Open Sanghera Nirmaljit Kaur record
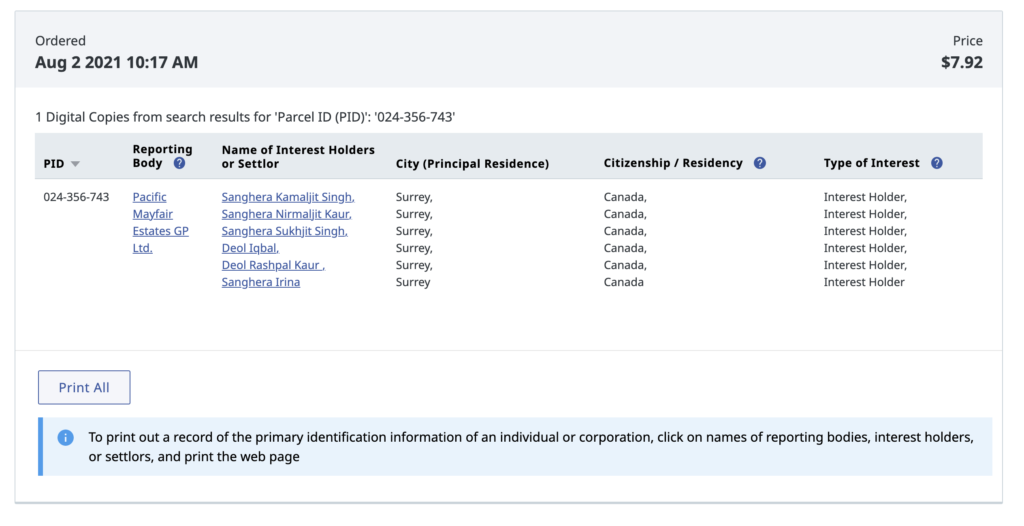The width and height of the screenshot is (1024, 526). click(287, 214)
